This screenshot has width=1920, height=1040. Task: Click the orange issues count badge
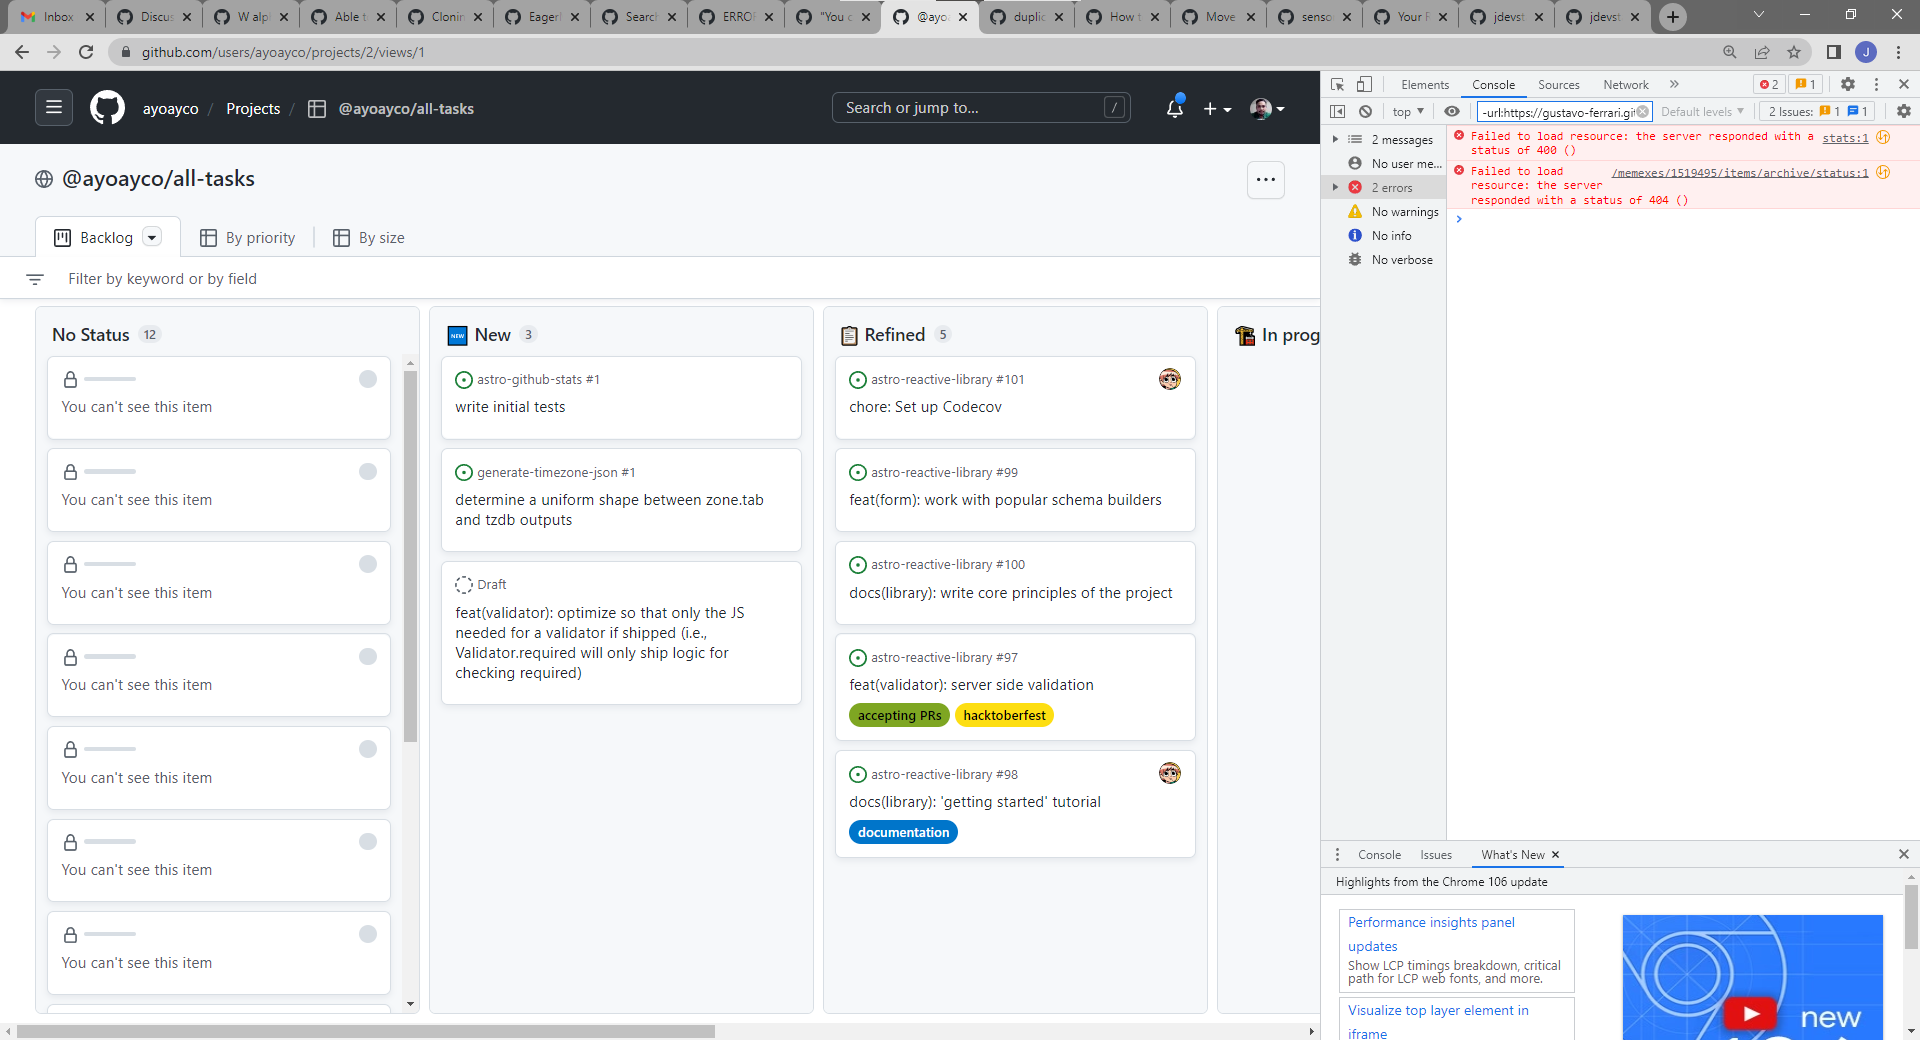click(x=1805, y=84)
